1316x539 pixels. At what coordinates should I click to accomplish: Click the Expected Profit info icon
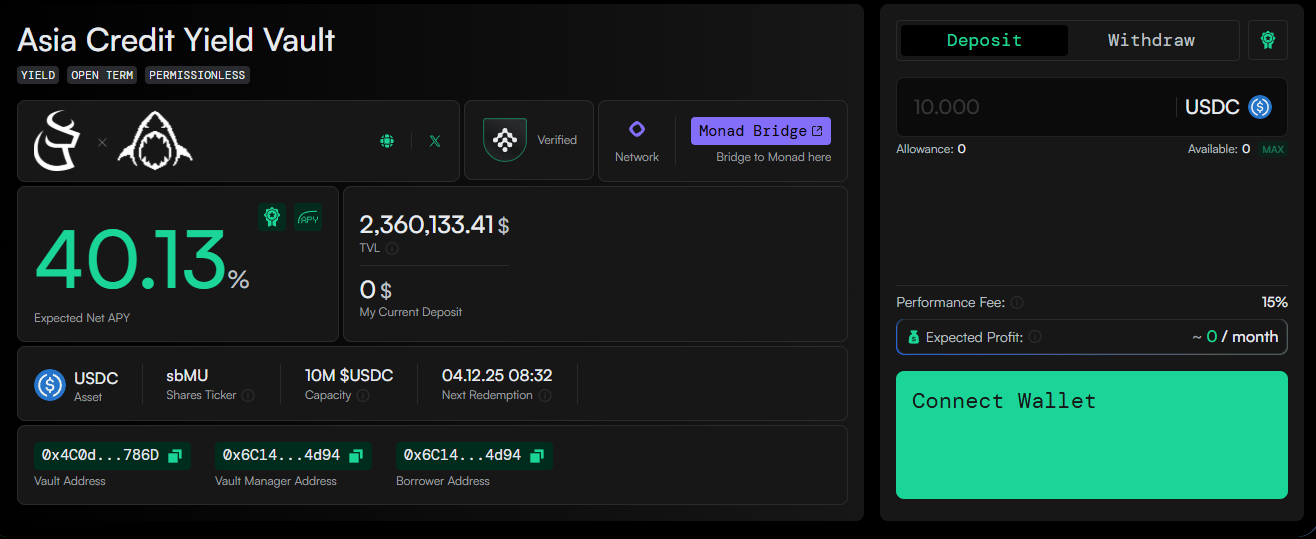pos(1035,337)
